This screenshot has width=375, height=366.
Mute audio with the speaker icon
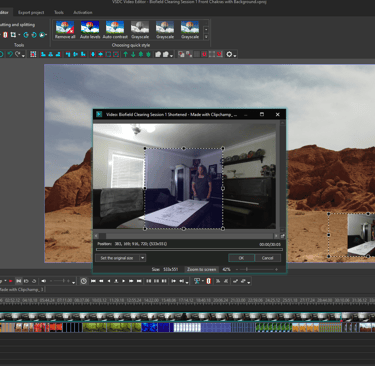(43, 281)
